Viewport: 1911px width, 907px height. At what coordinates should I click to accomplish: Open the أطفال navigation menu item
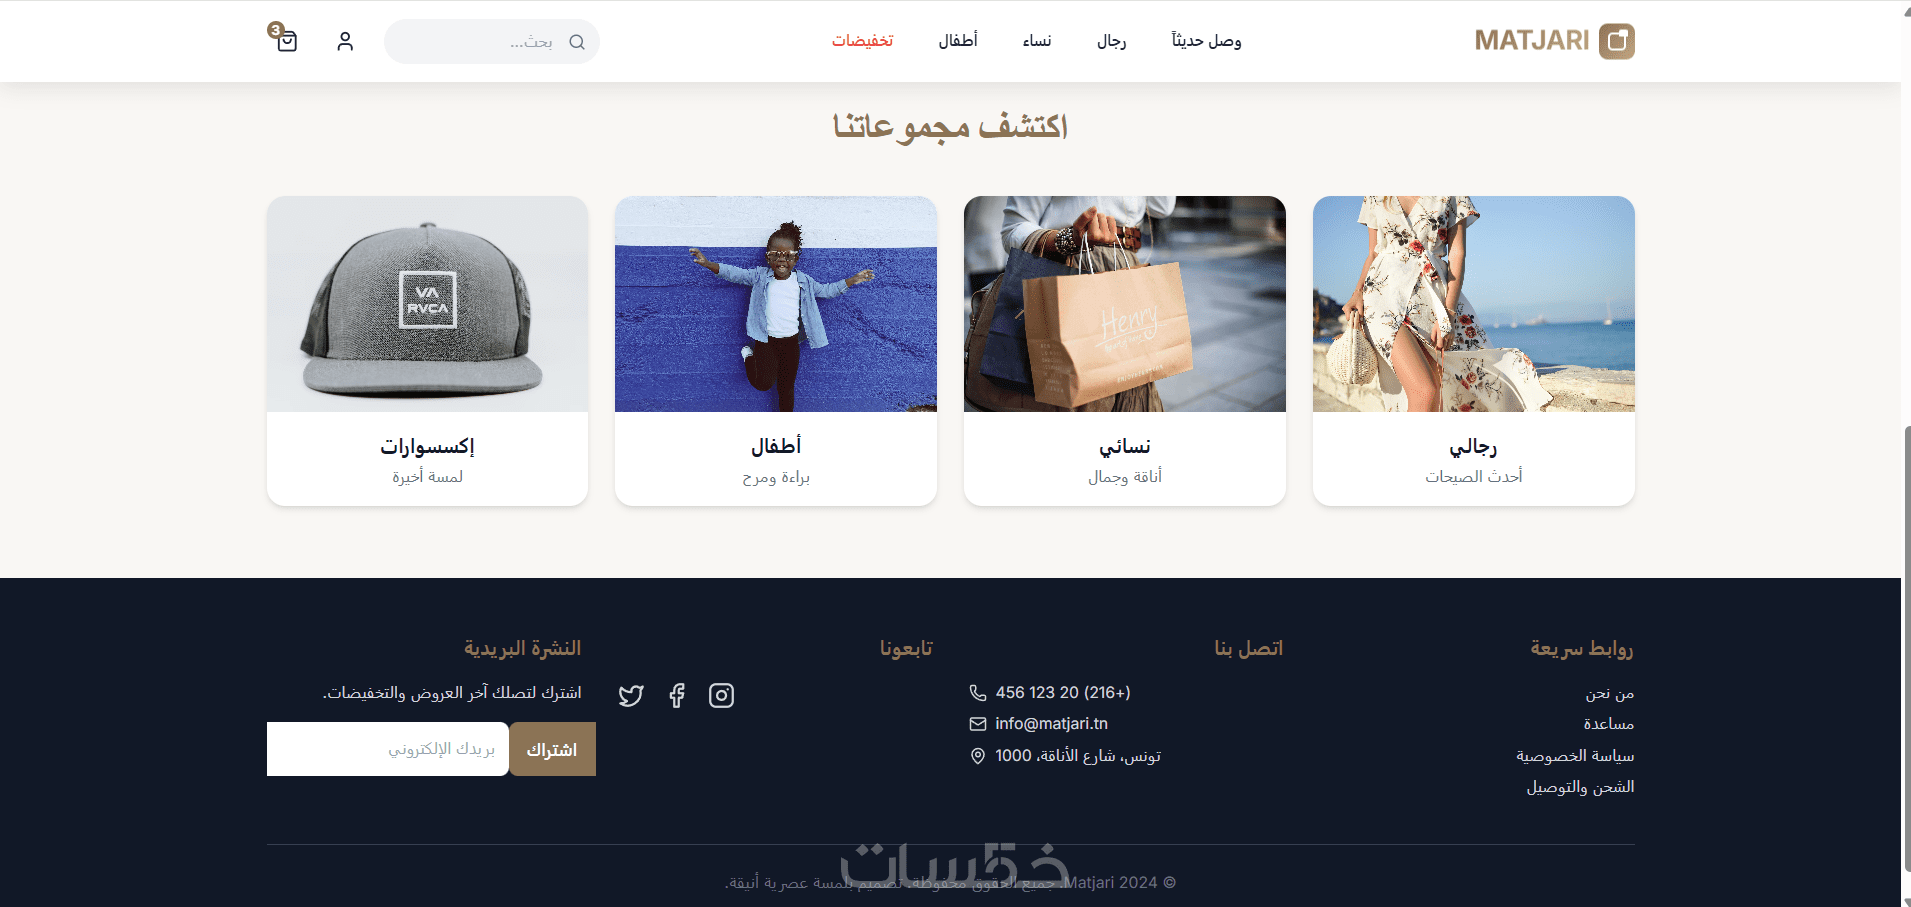(958, 41)
